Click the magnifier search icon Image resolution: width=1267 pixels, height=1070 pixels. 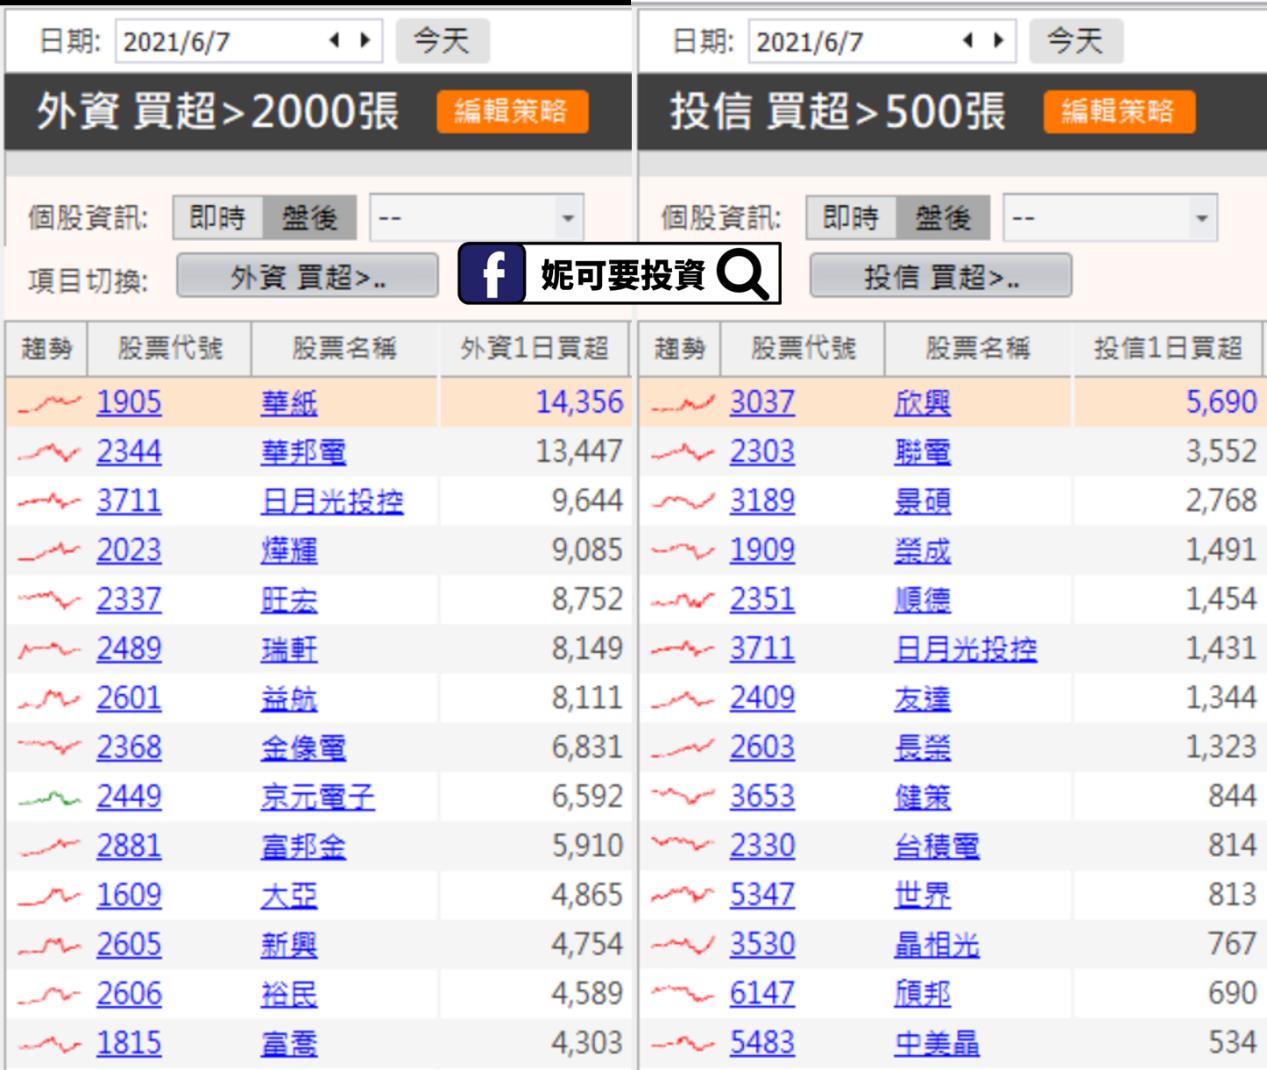pyautogui.click(x=744, y=274)
